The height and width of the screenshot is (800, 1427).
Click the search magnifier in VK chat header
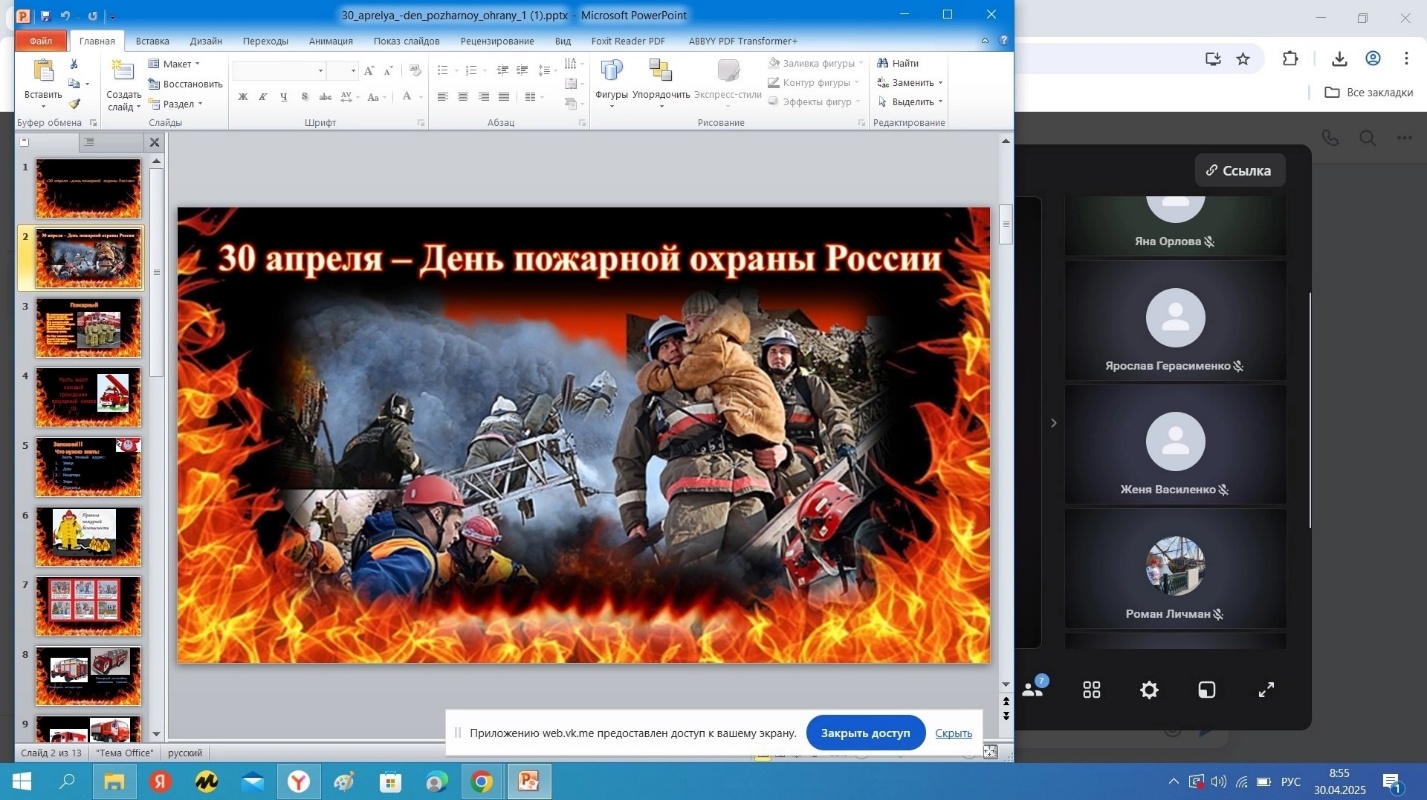point(1367,138)
